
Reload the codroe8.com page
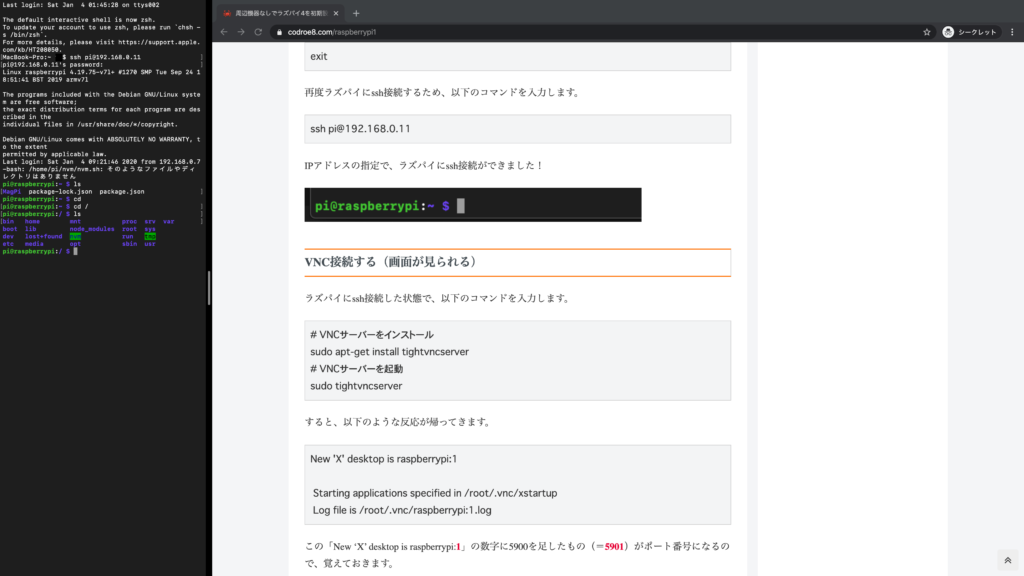[258, 32]
